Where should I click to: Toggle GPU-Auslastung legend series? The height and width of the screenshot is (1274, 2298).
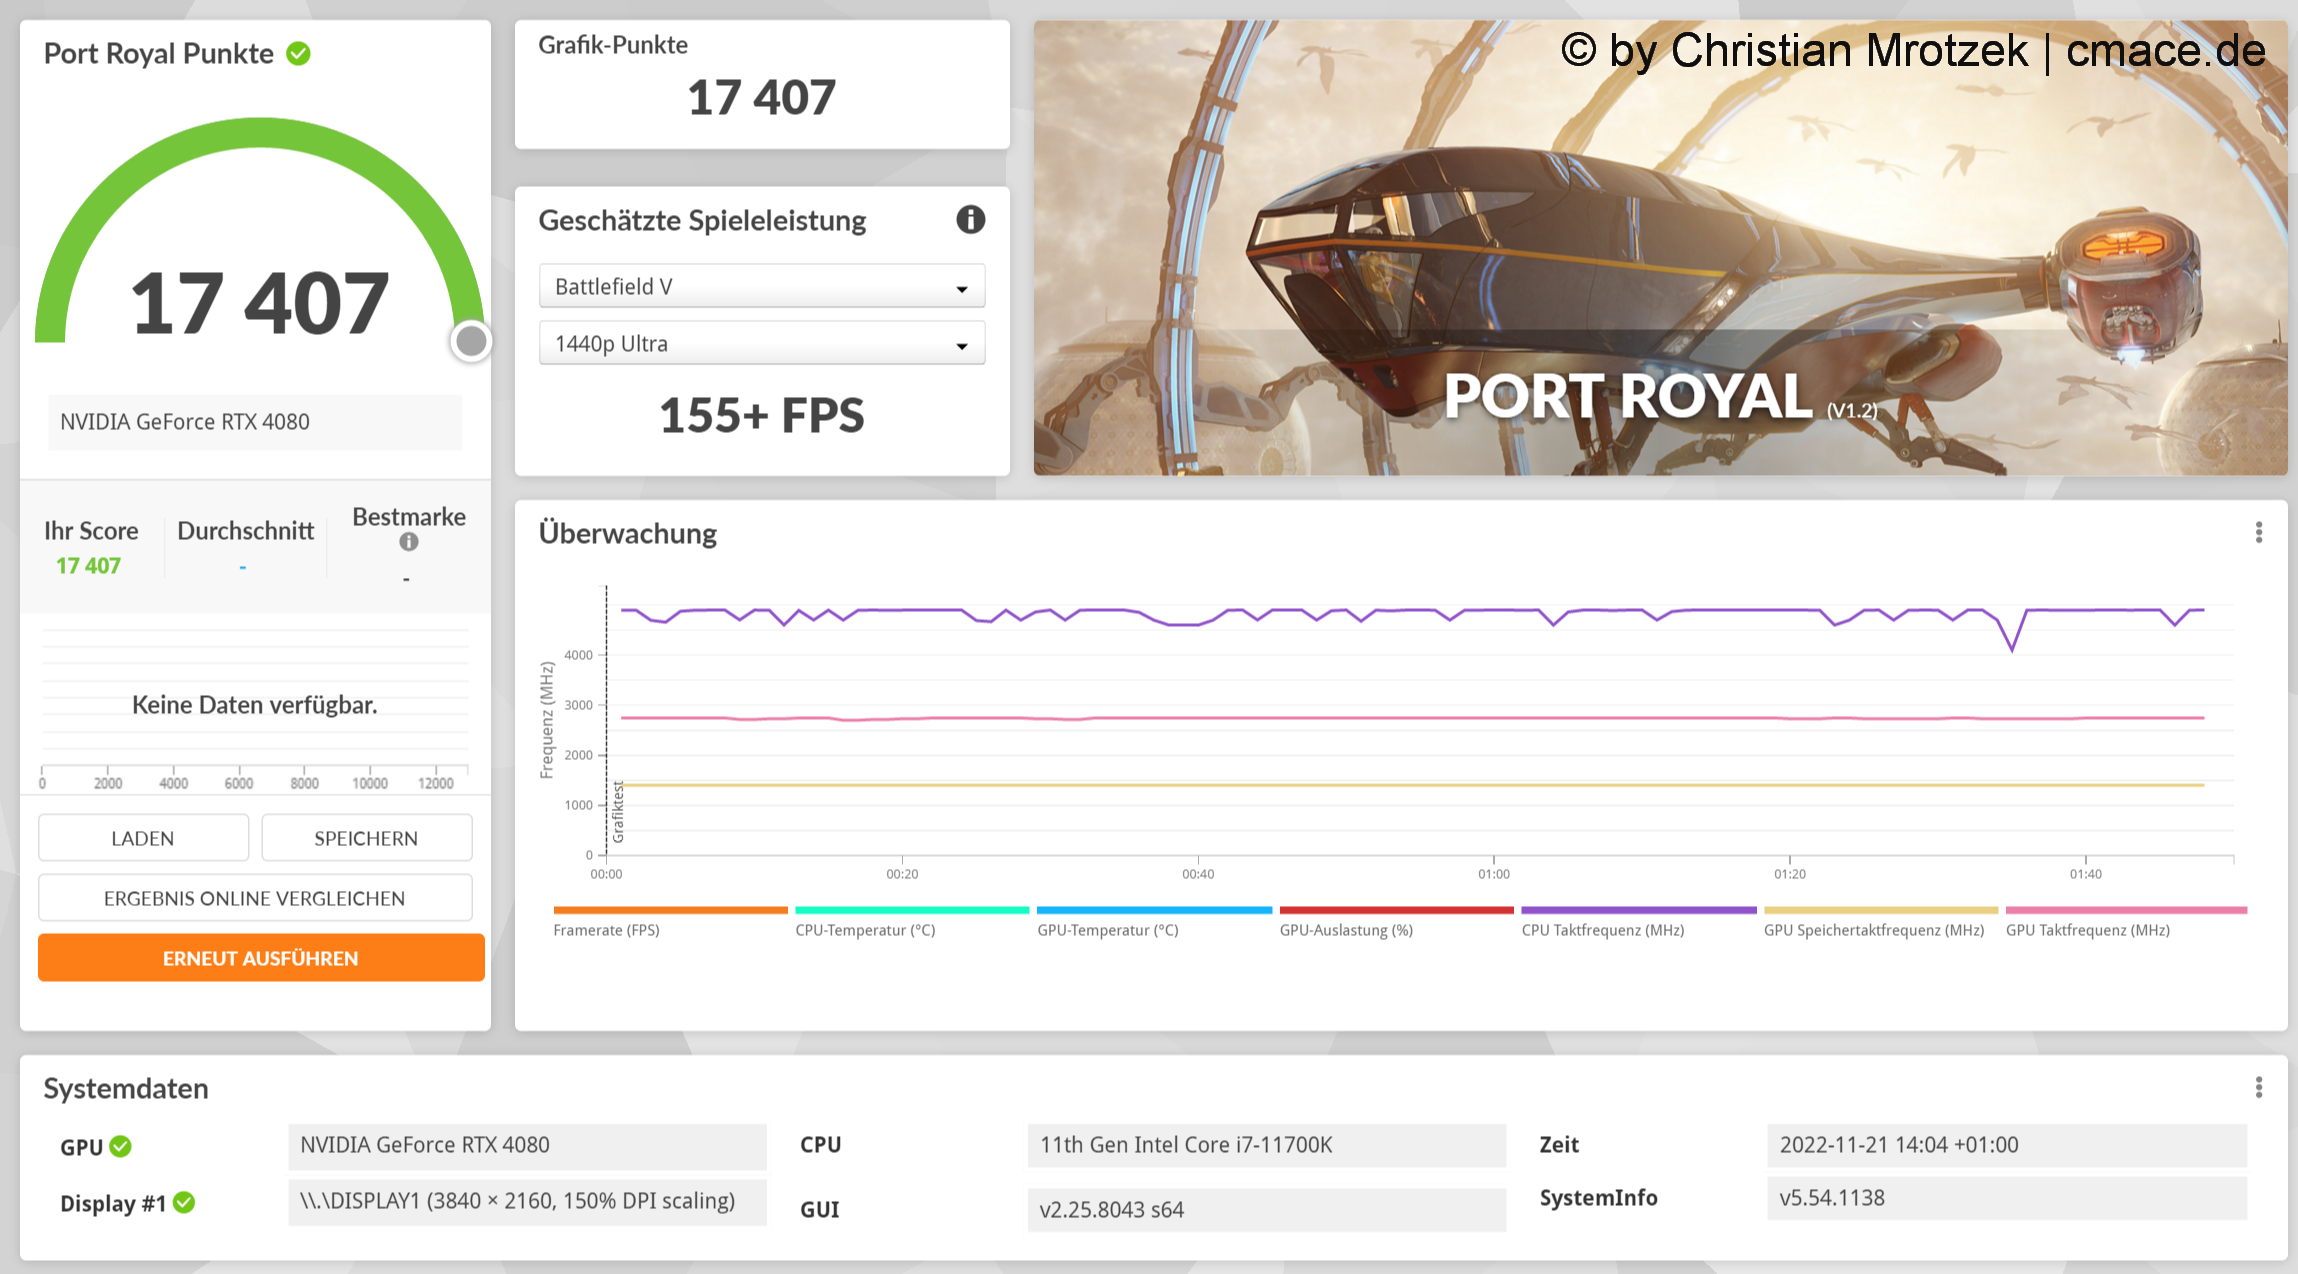click(x=1346, y=930)
